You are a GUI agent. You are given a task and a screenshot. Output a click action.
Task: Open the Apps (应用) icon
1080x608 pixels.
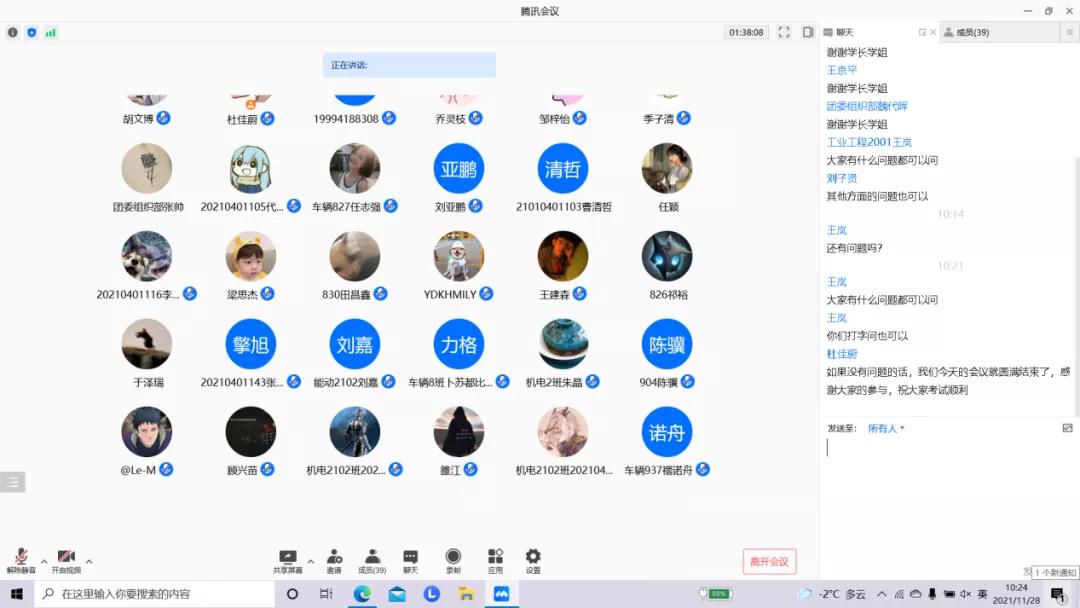[x=495, y=560]
